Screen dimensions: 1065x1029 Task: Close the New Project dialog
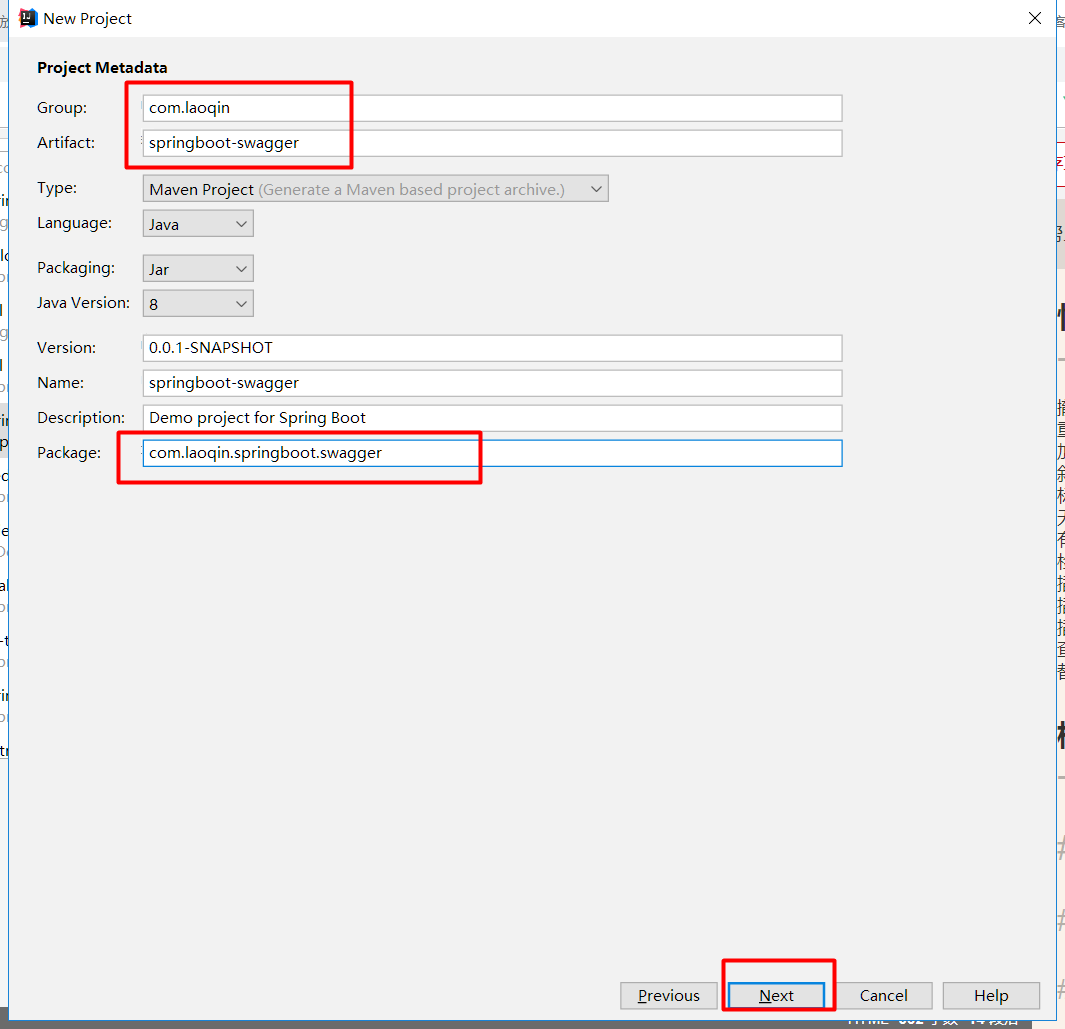click(x=1034, y=18)
